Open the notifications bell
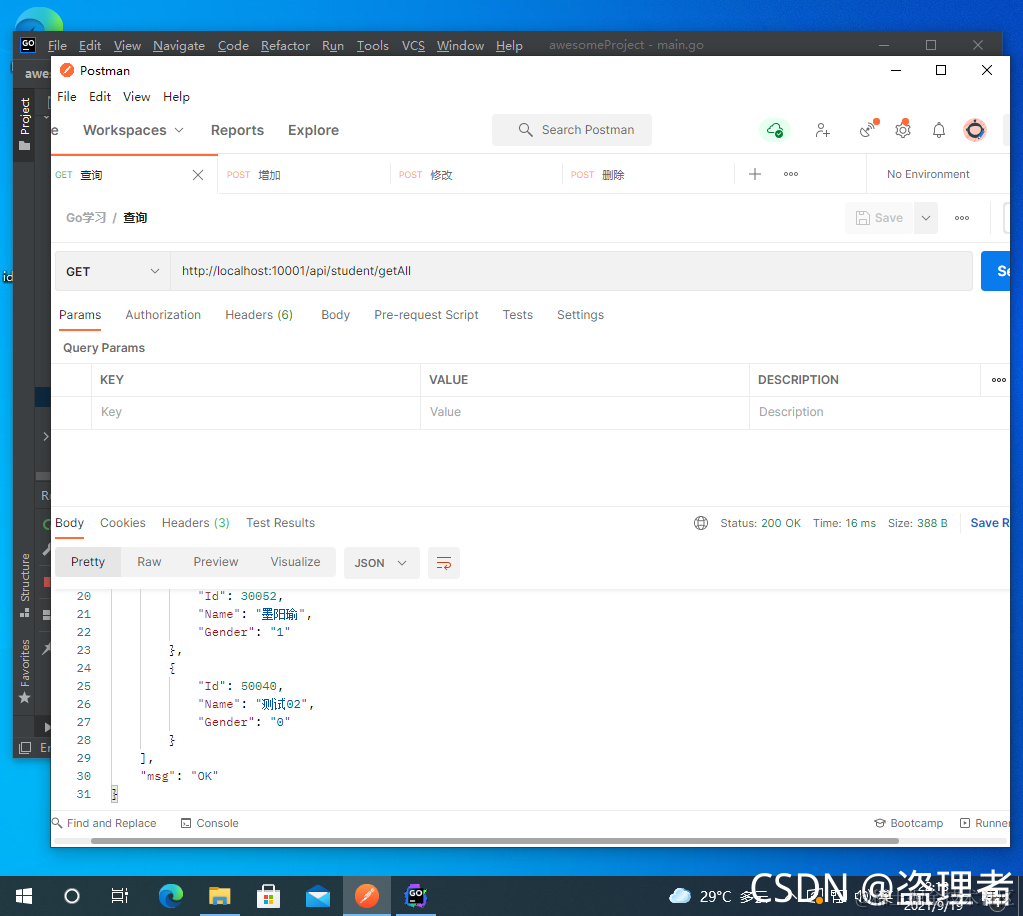This screenshot has height=916, width=1023. pos(939,130)
